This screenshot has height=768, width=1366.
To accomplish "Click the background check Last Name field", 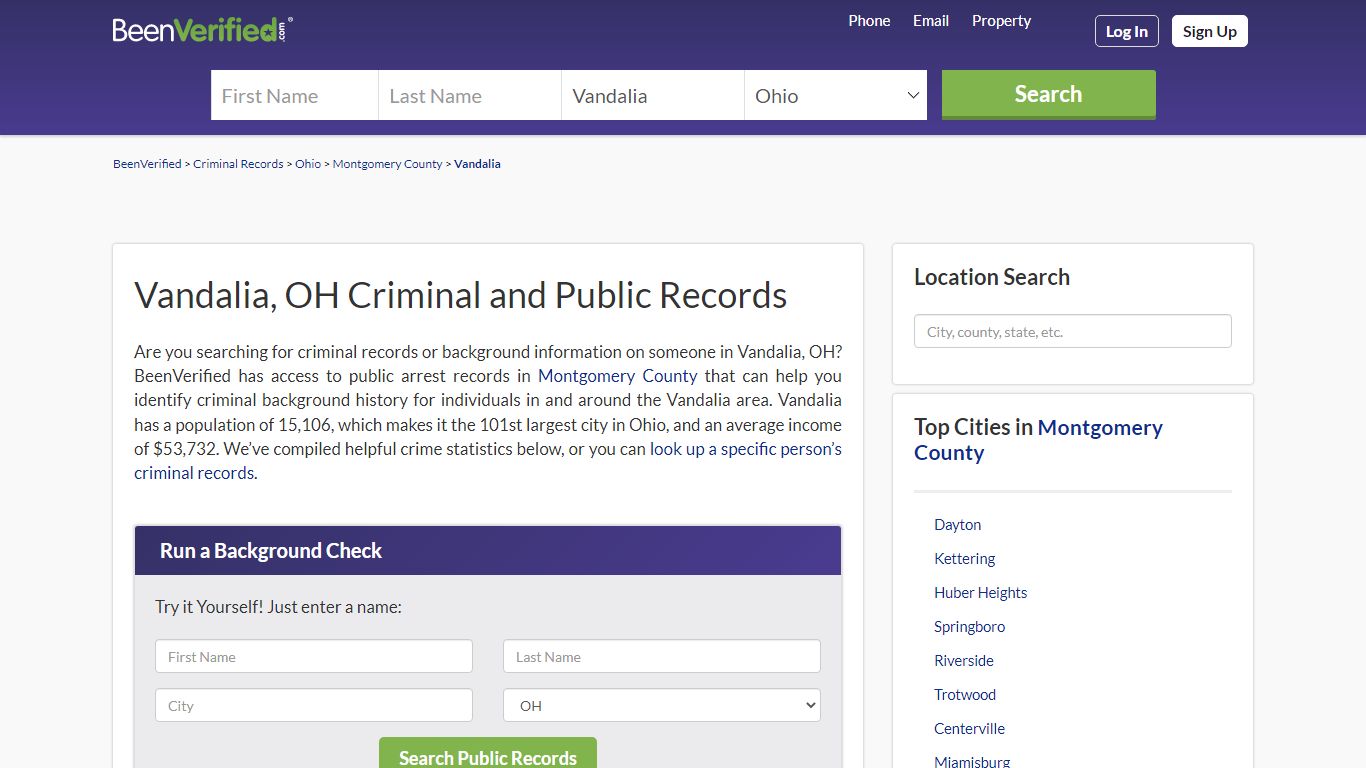I will 662,657.
